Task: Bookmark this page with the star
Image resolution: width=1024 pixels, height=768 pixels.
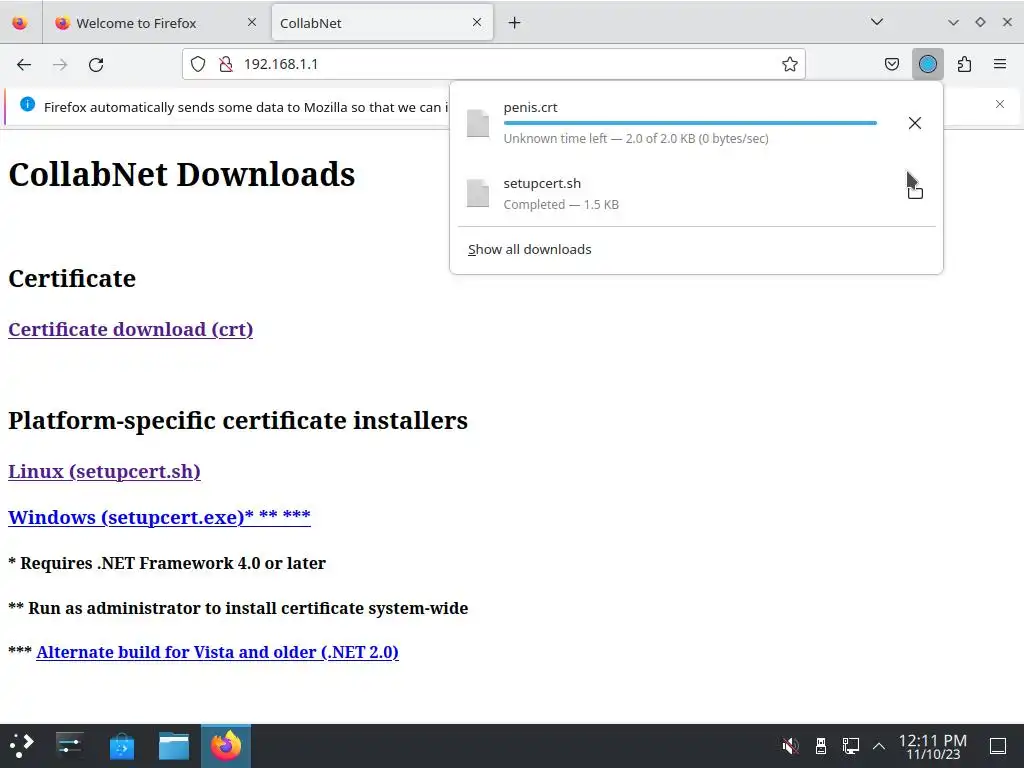Action: point(790,64)
